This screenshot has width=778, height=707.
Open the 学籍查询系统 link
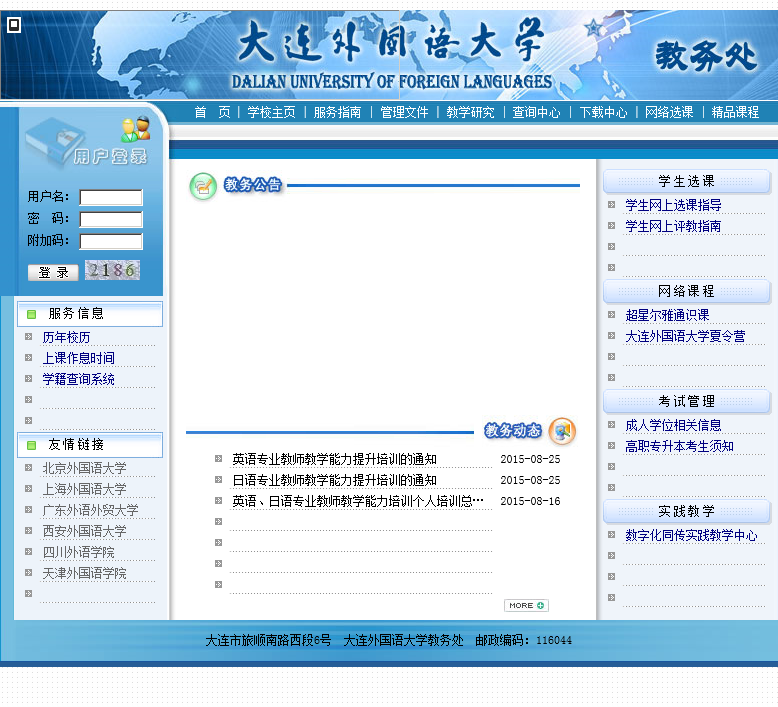point(78,379)
